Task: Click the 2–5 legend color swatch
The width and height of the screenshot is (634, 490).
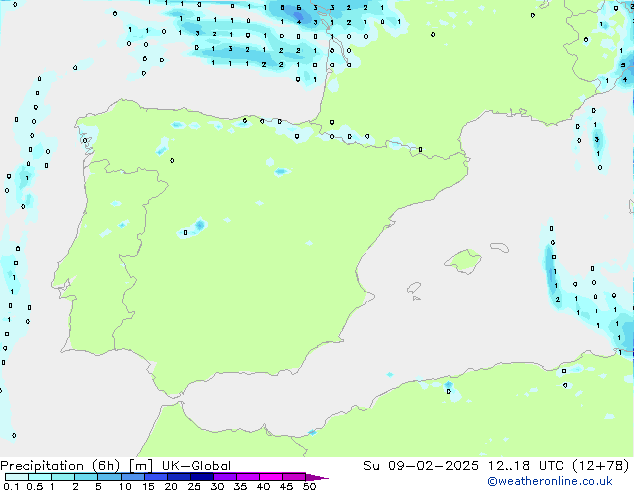Action: (86, 477)
